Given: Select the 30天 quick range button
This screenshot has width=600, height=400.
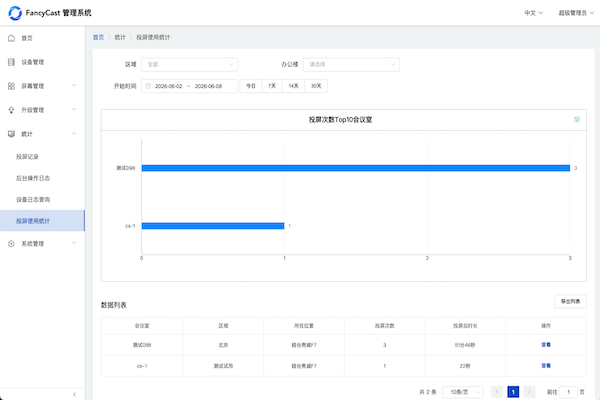Looking at the screenshot, I should (x=316, y=86).
